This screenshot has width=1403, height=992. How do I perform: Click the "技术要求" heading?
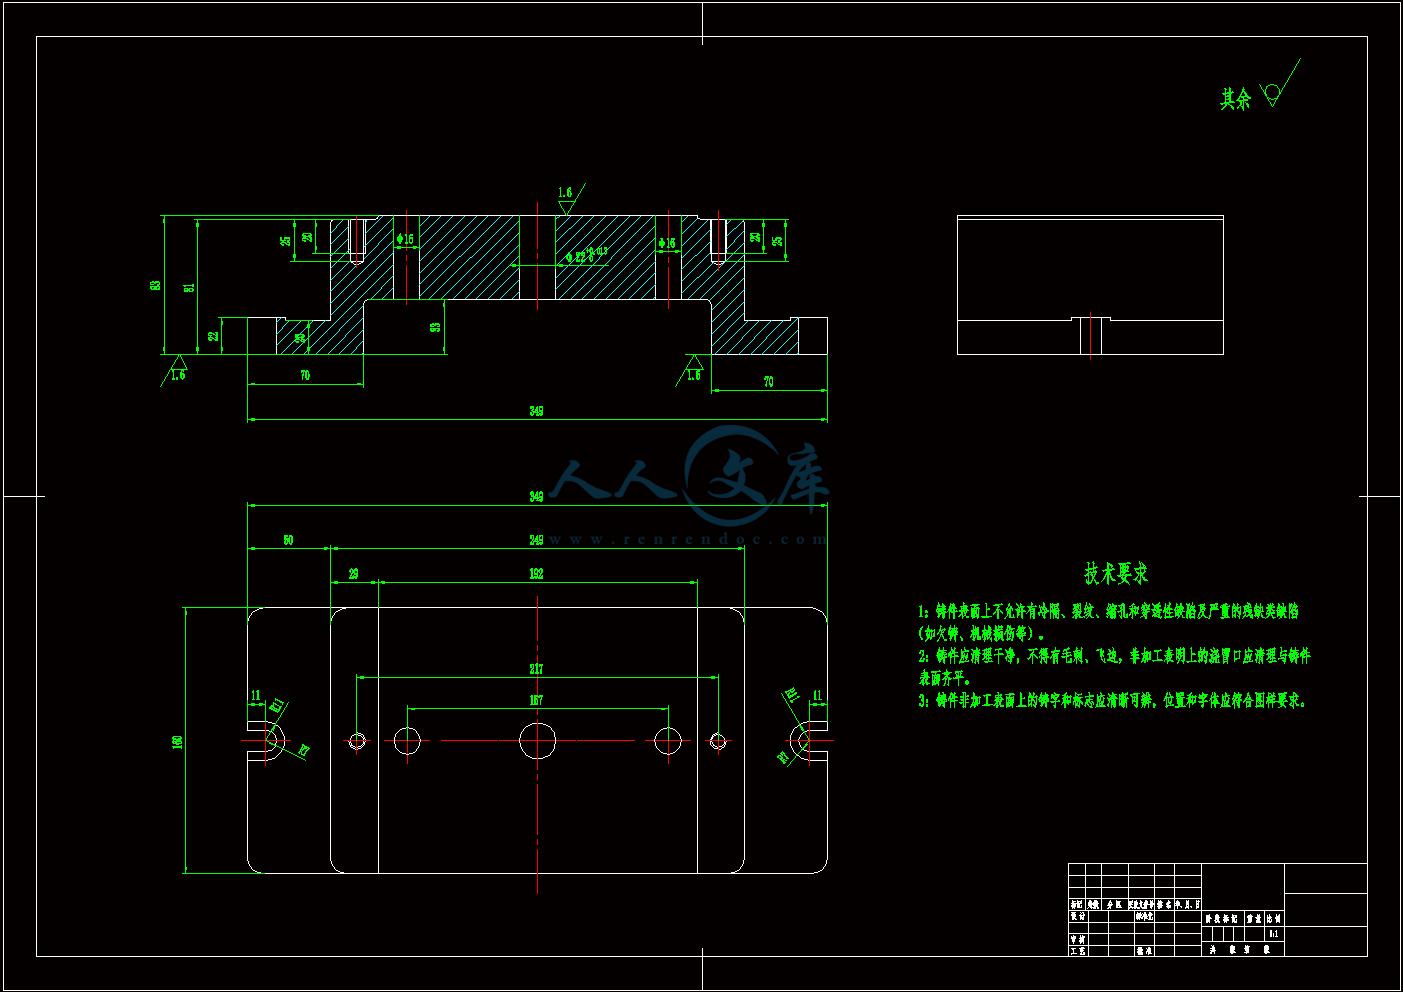(1116, 573)
